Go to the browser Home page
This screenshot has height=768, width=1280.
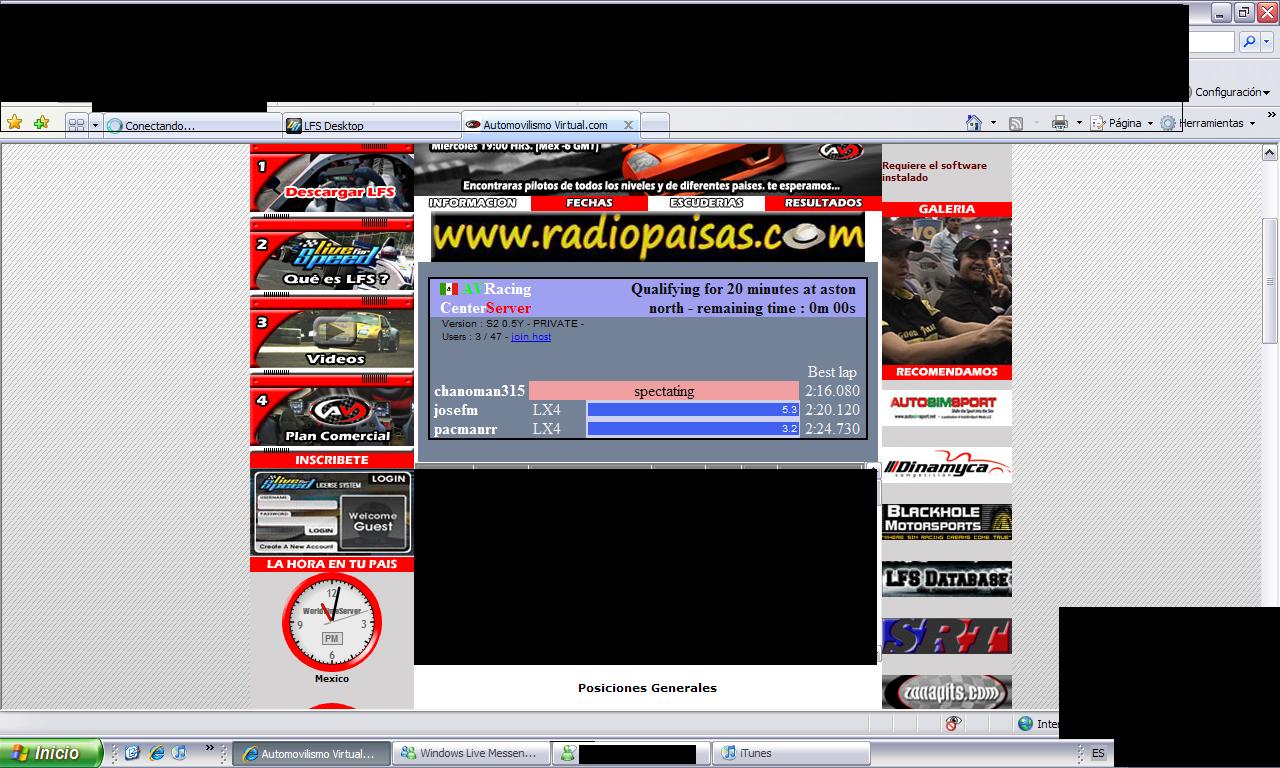click(973, 123)
